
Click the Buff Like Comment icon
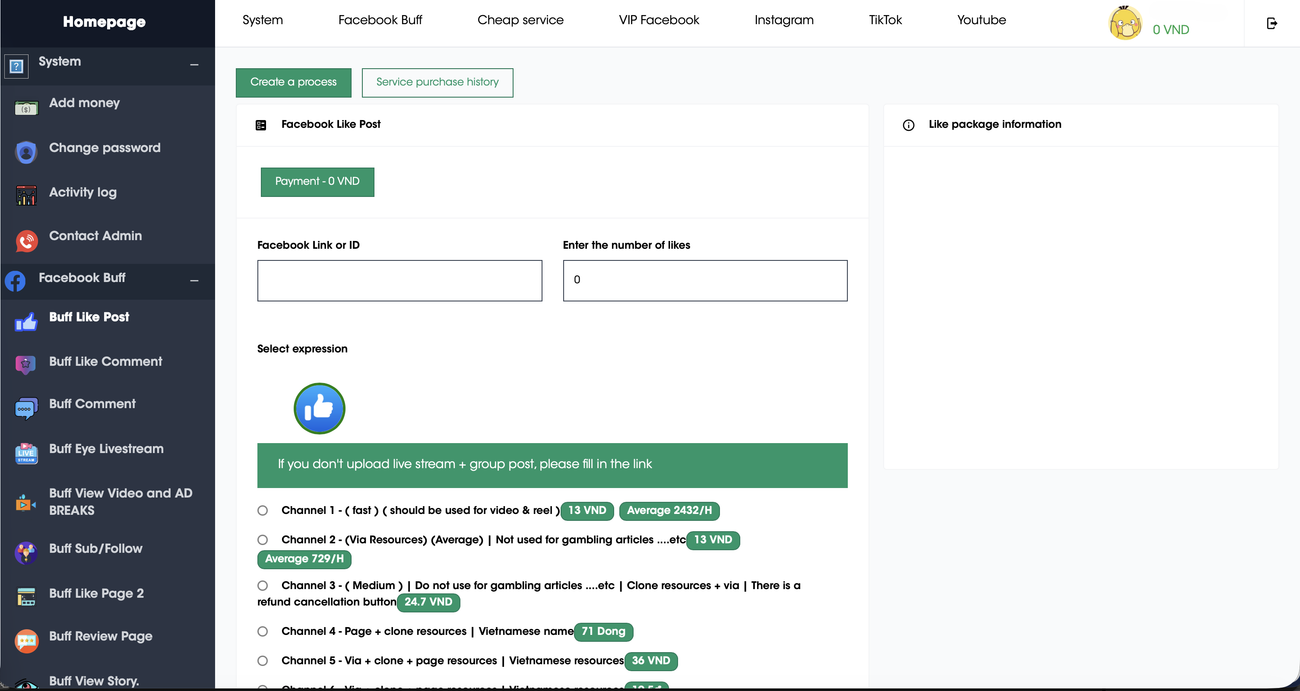click(x=27, y=365)
